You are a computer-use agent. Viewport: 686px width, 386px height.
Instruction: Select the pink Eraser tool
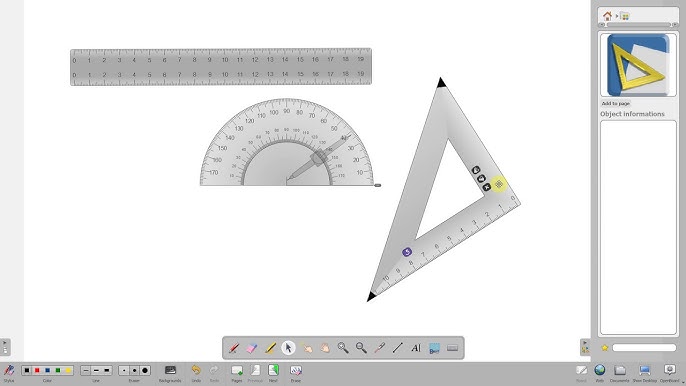(x=252, y=348)
